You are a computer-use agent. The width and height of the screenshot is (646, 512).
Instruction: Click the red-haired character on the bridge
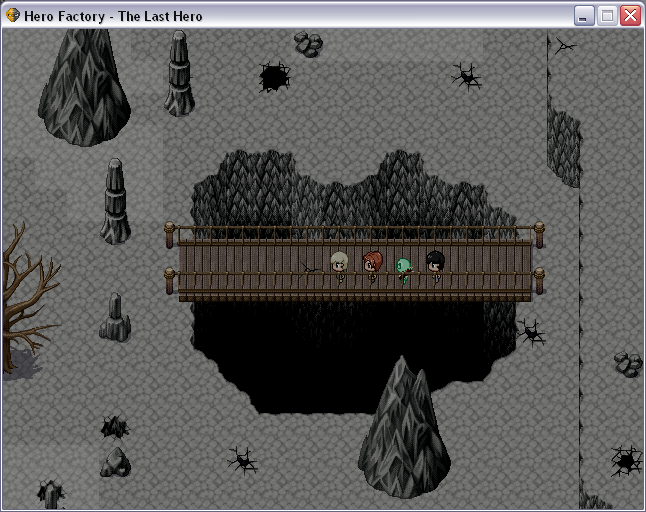[372, 267]
